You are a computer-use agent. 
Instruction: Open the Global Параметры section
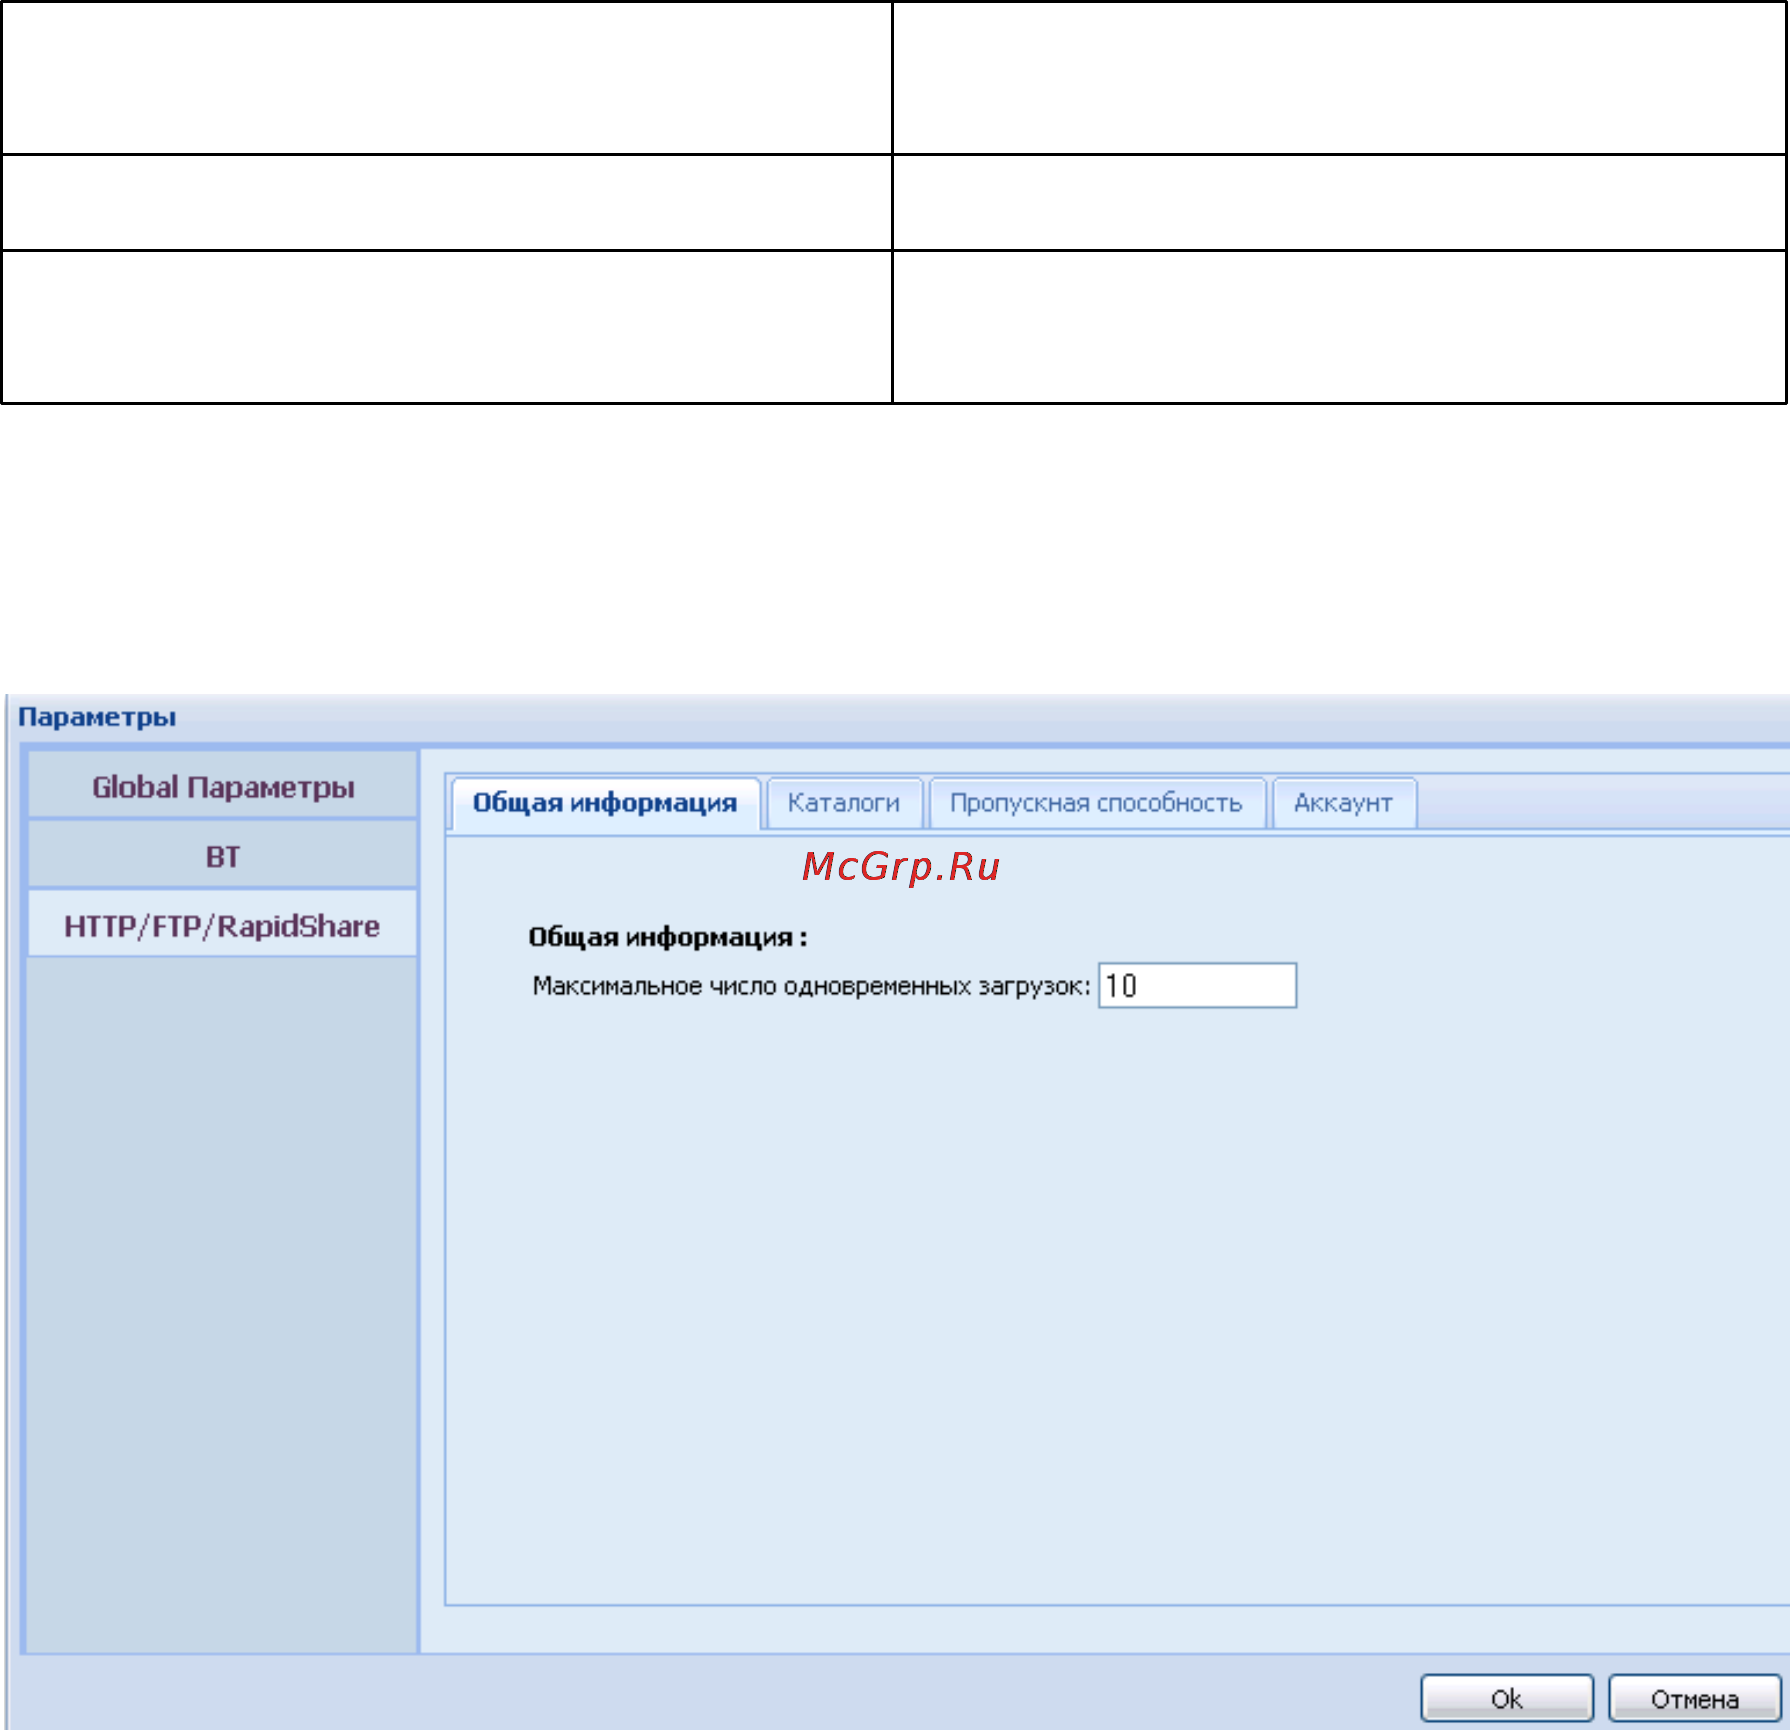pyautogui.click(x=223, y=786)
